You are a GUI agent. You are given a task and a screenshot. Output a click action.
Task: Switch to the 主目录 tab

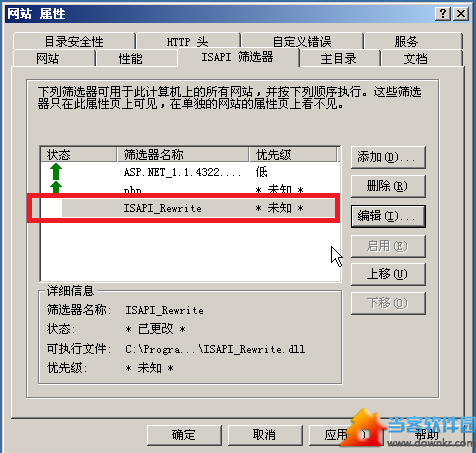340,58
